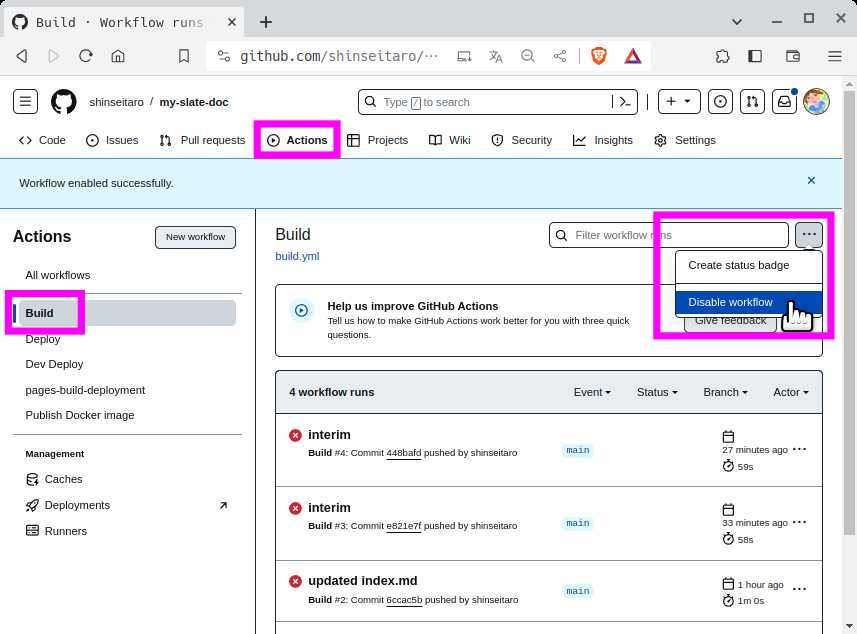The height and width of the screenshot is (634, 857).
Task: Focus the Type / to search box
Action: 497,102
